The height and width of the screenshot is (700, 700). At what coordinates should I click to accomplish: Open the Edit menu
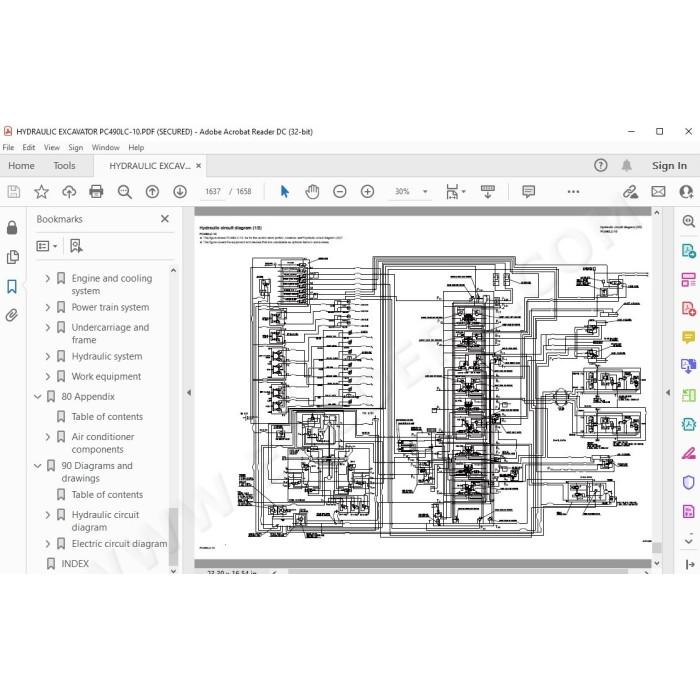point(29,147)
